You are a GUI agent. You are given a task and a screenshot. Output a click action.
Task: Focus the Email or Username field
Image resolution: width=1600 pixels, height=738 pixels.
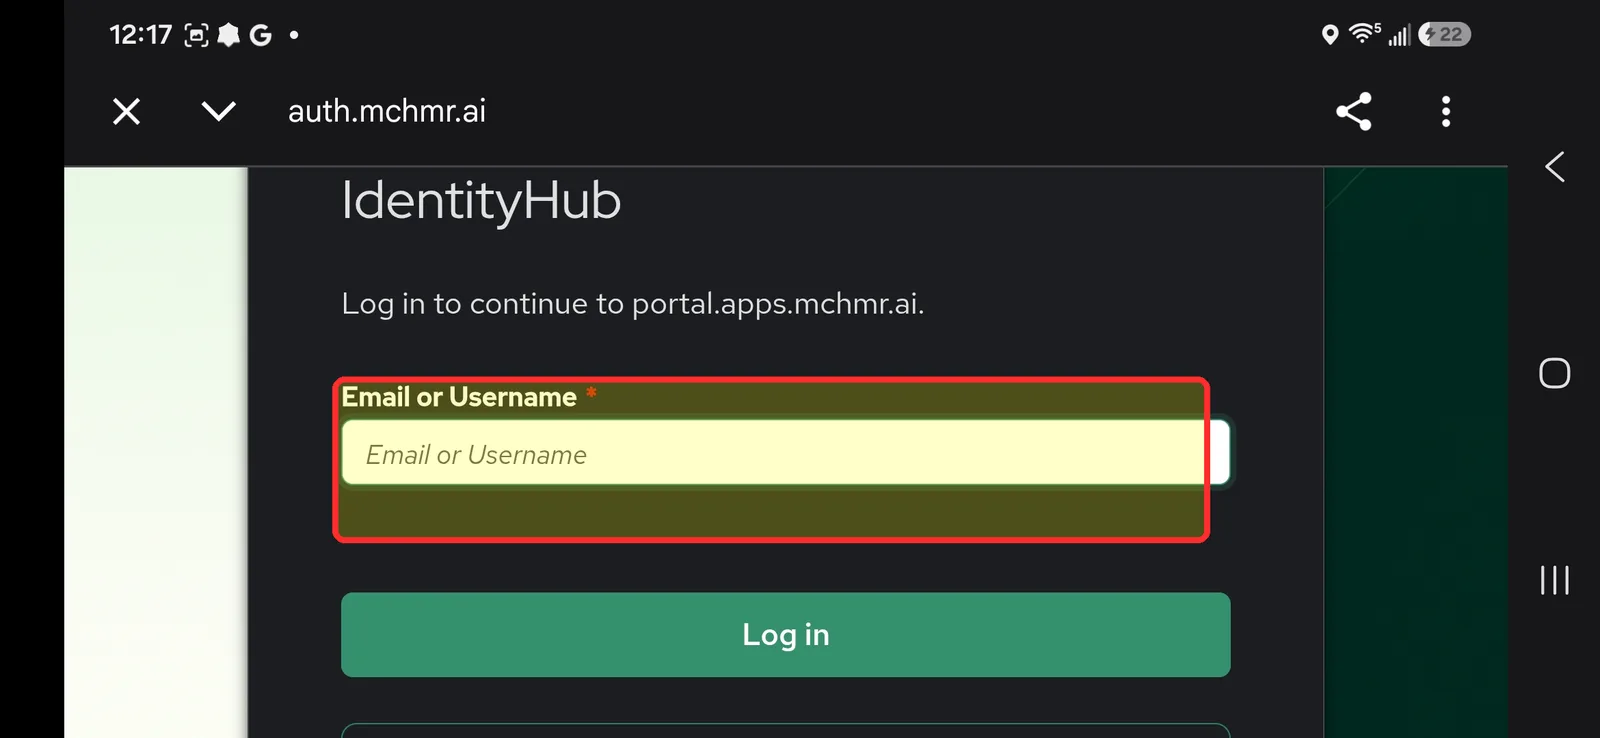click(786, 453)
